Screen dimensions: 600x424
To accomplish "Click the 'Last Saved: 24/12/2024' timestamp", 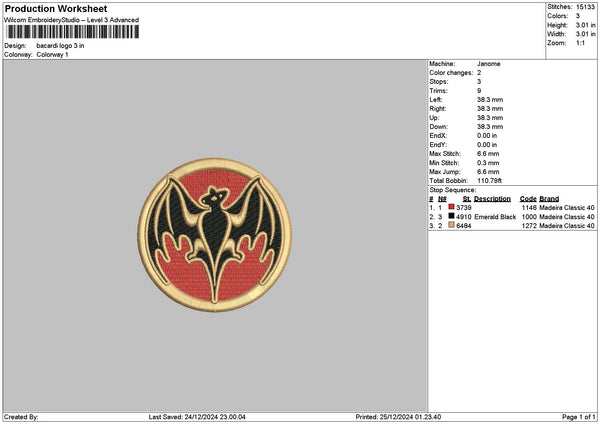I will 197,417.
